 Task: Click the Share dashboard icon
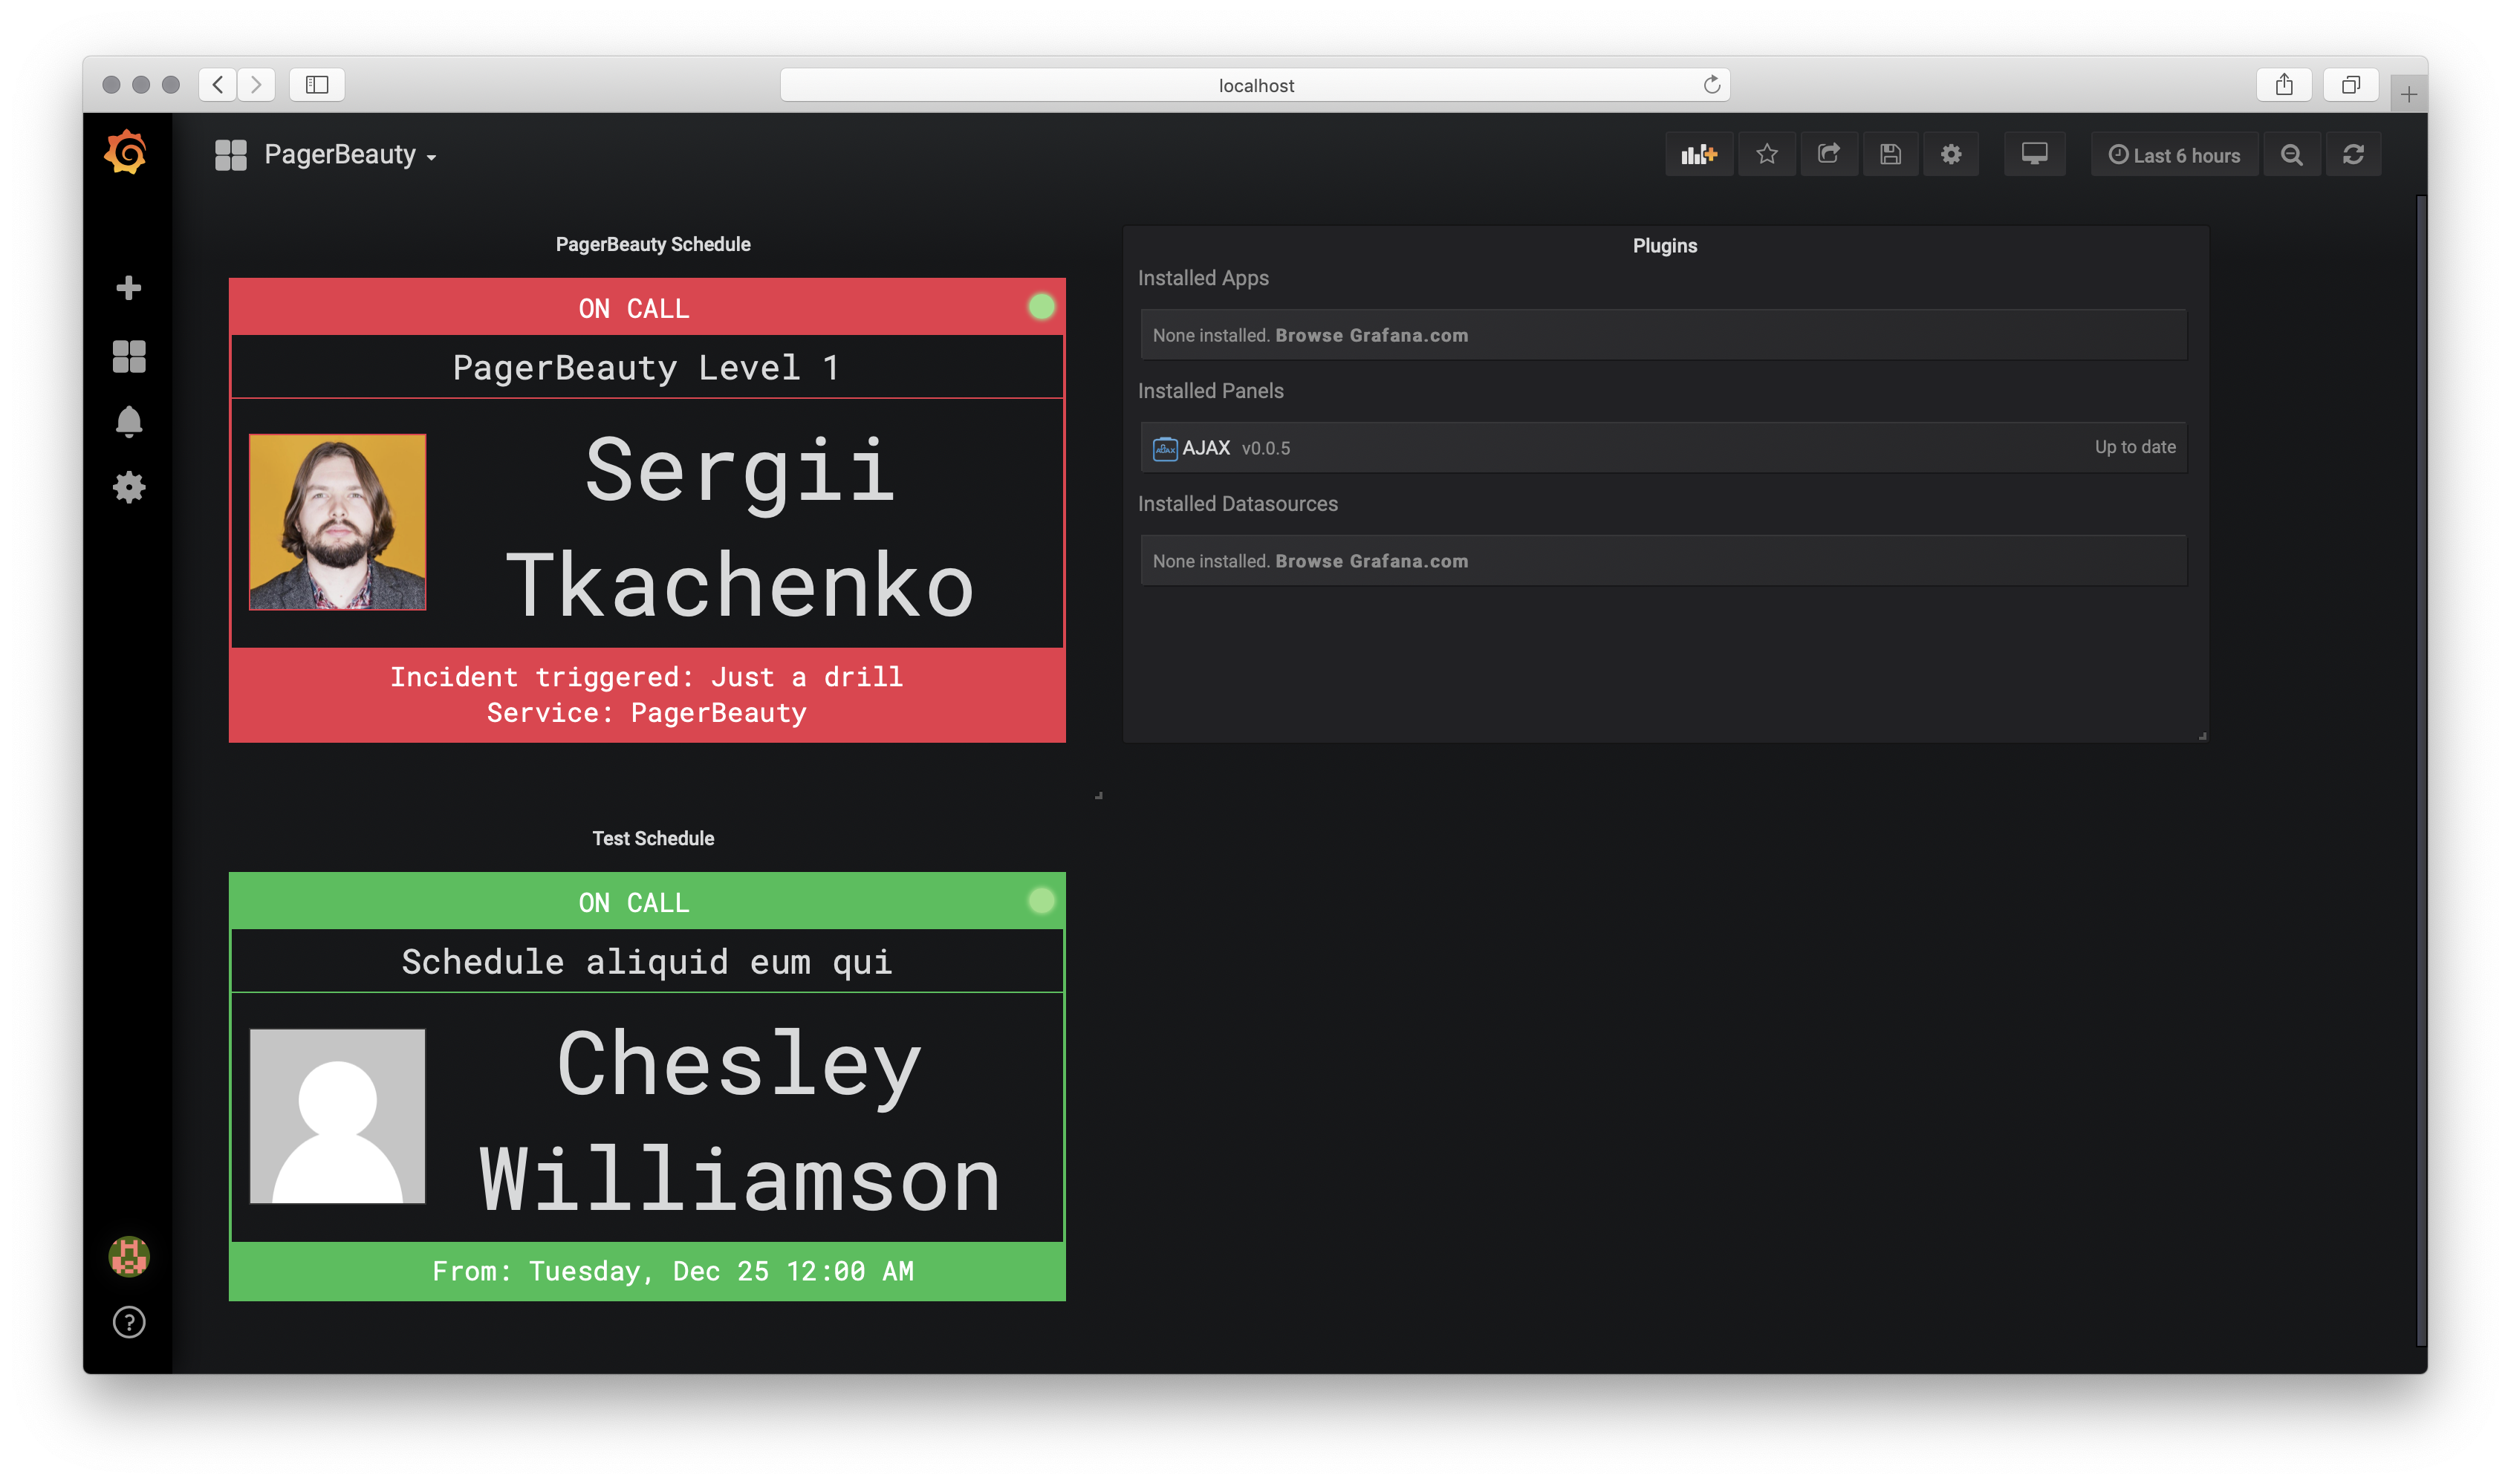point(1828,154)
